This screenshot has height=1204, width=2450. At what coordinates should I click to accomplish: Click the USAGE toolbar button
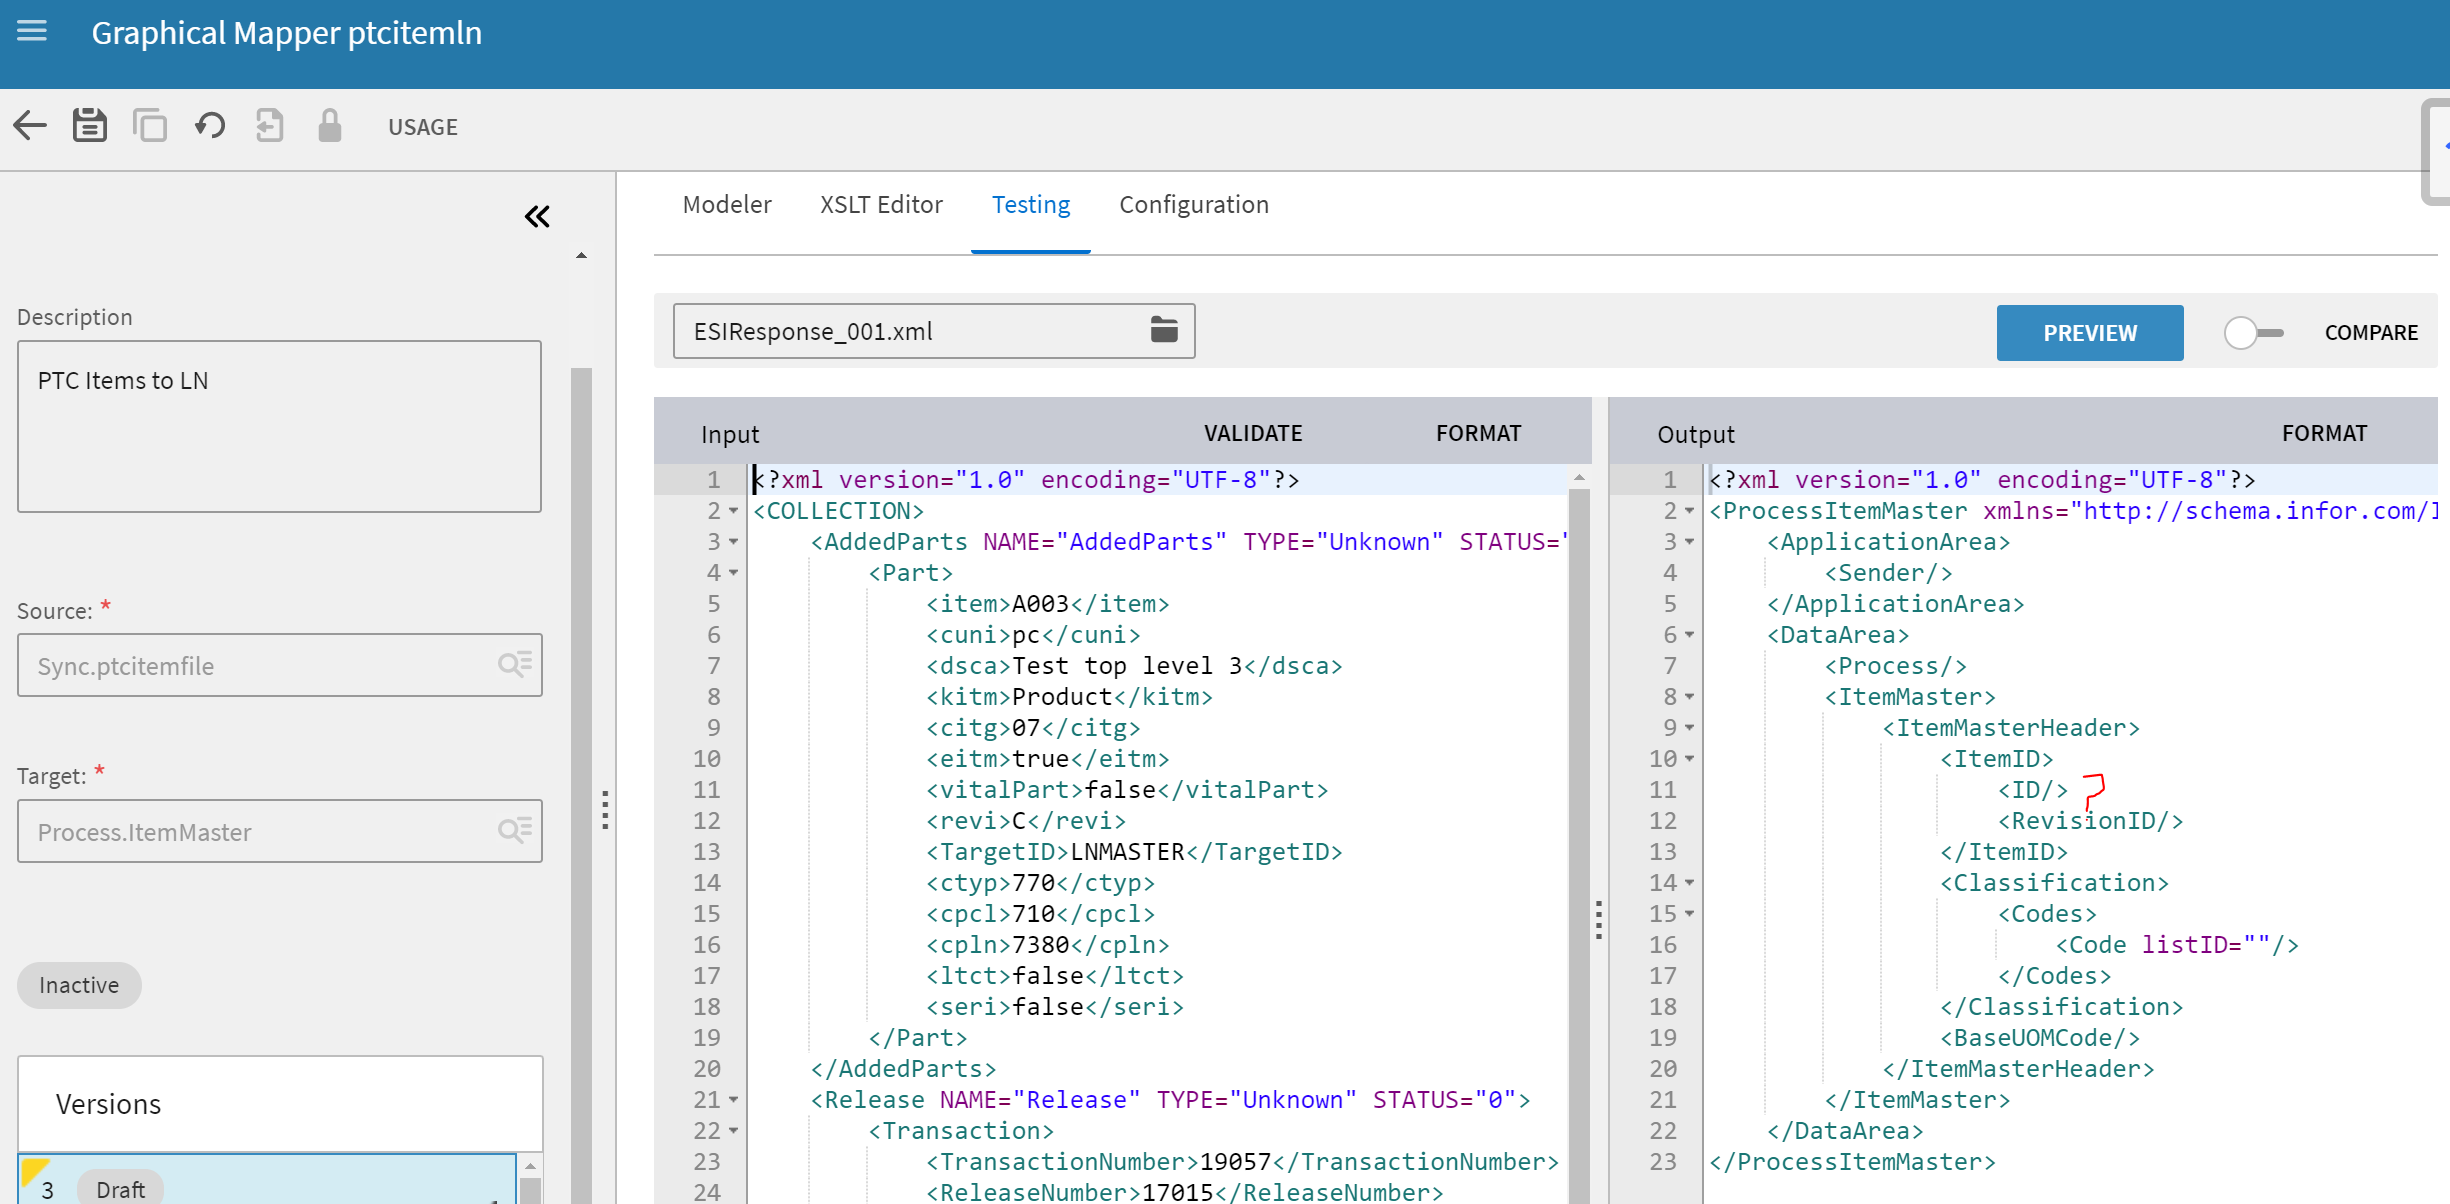[x=423, y=127]
